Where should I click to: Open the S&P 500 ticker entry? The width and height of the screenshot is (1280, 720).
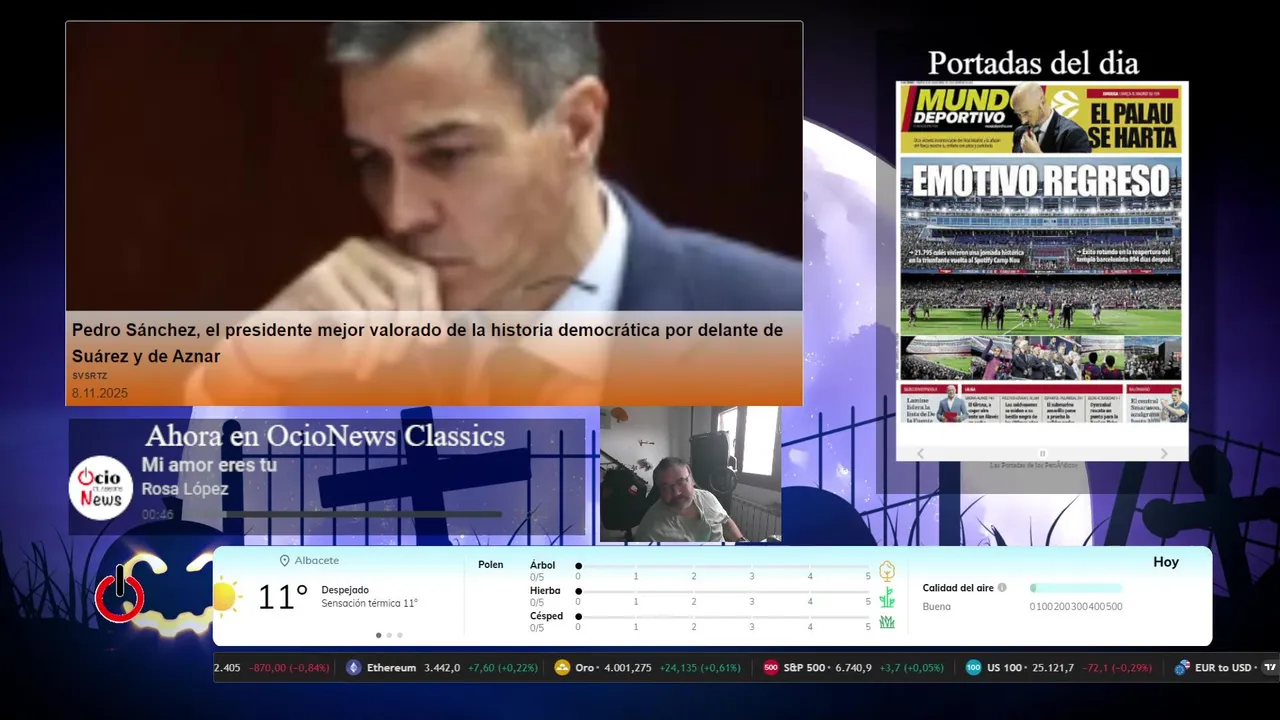(853, 668)
